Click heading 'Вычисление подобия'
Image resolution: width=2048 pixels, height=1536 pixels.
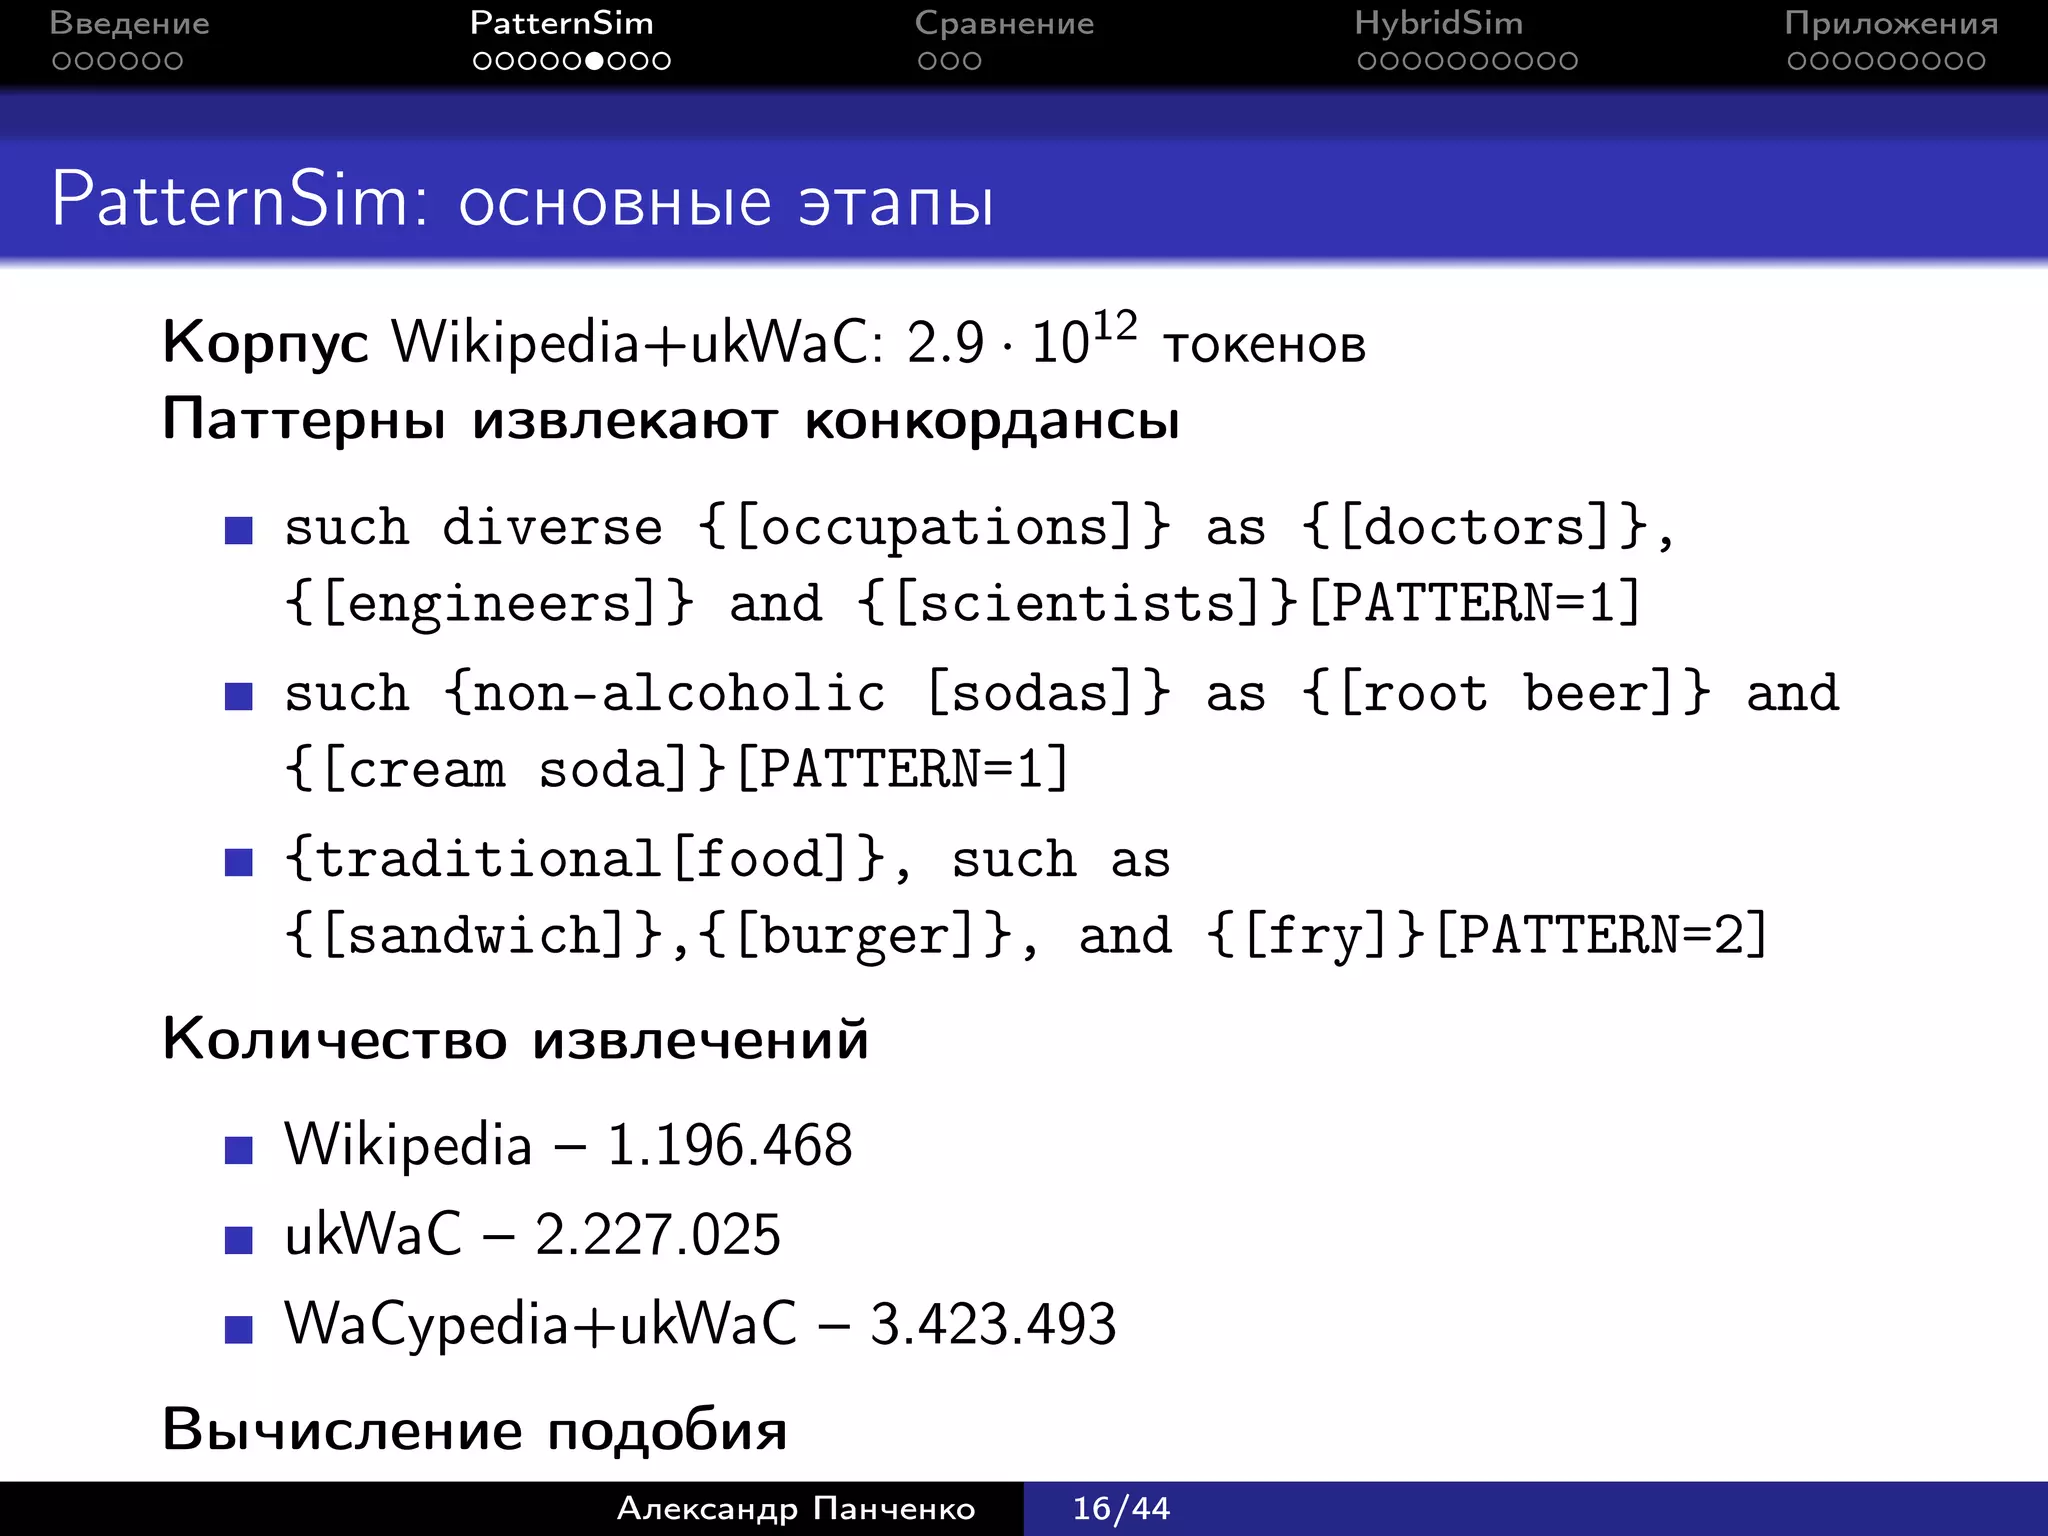click(475, 1428)
